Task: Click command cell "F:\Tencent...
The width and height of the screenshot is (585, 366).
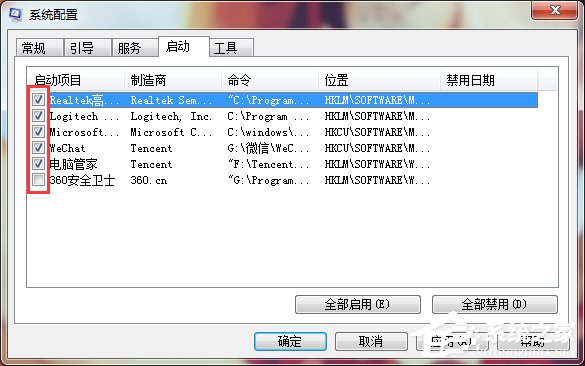Action: 268,164
